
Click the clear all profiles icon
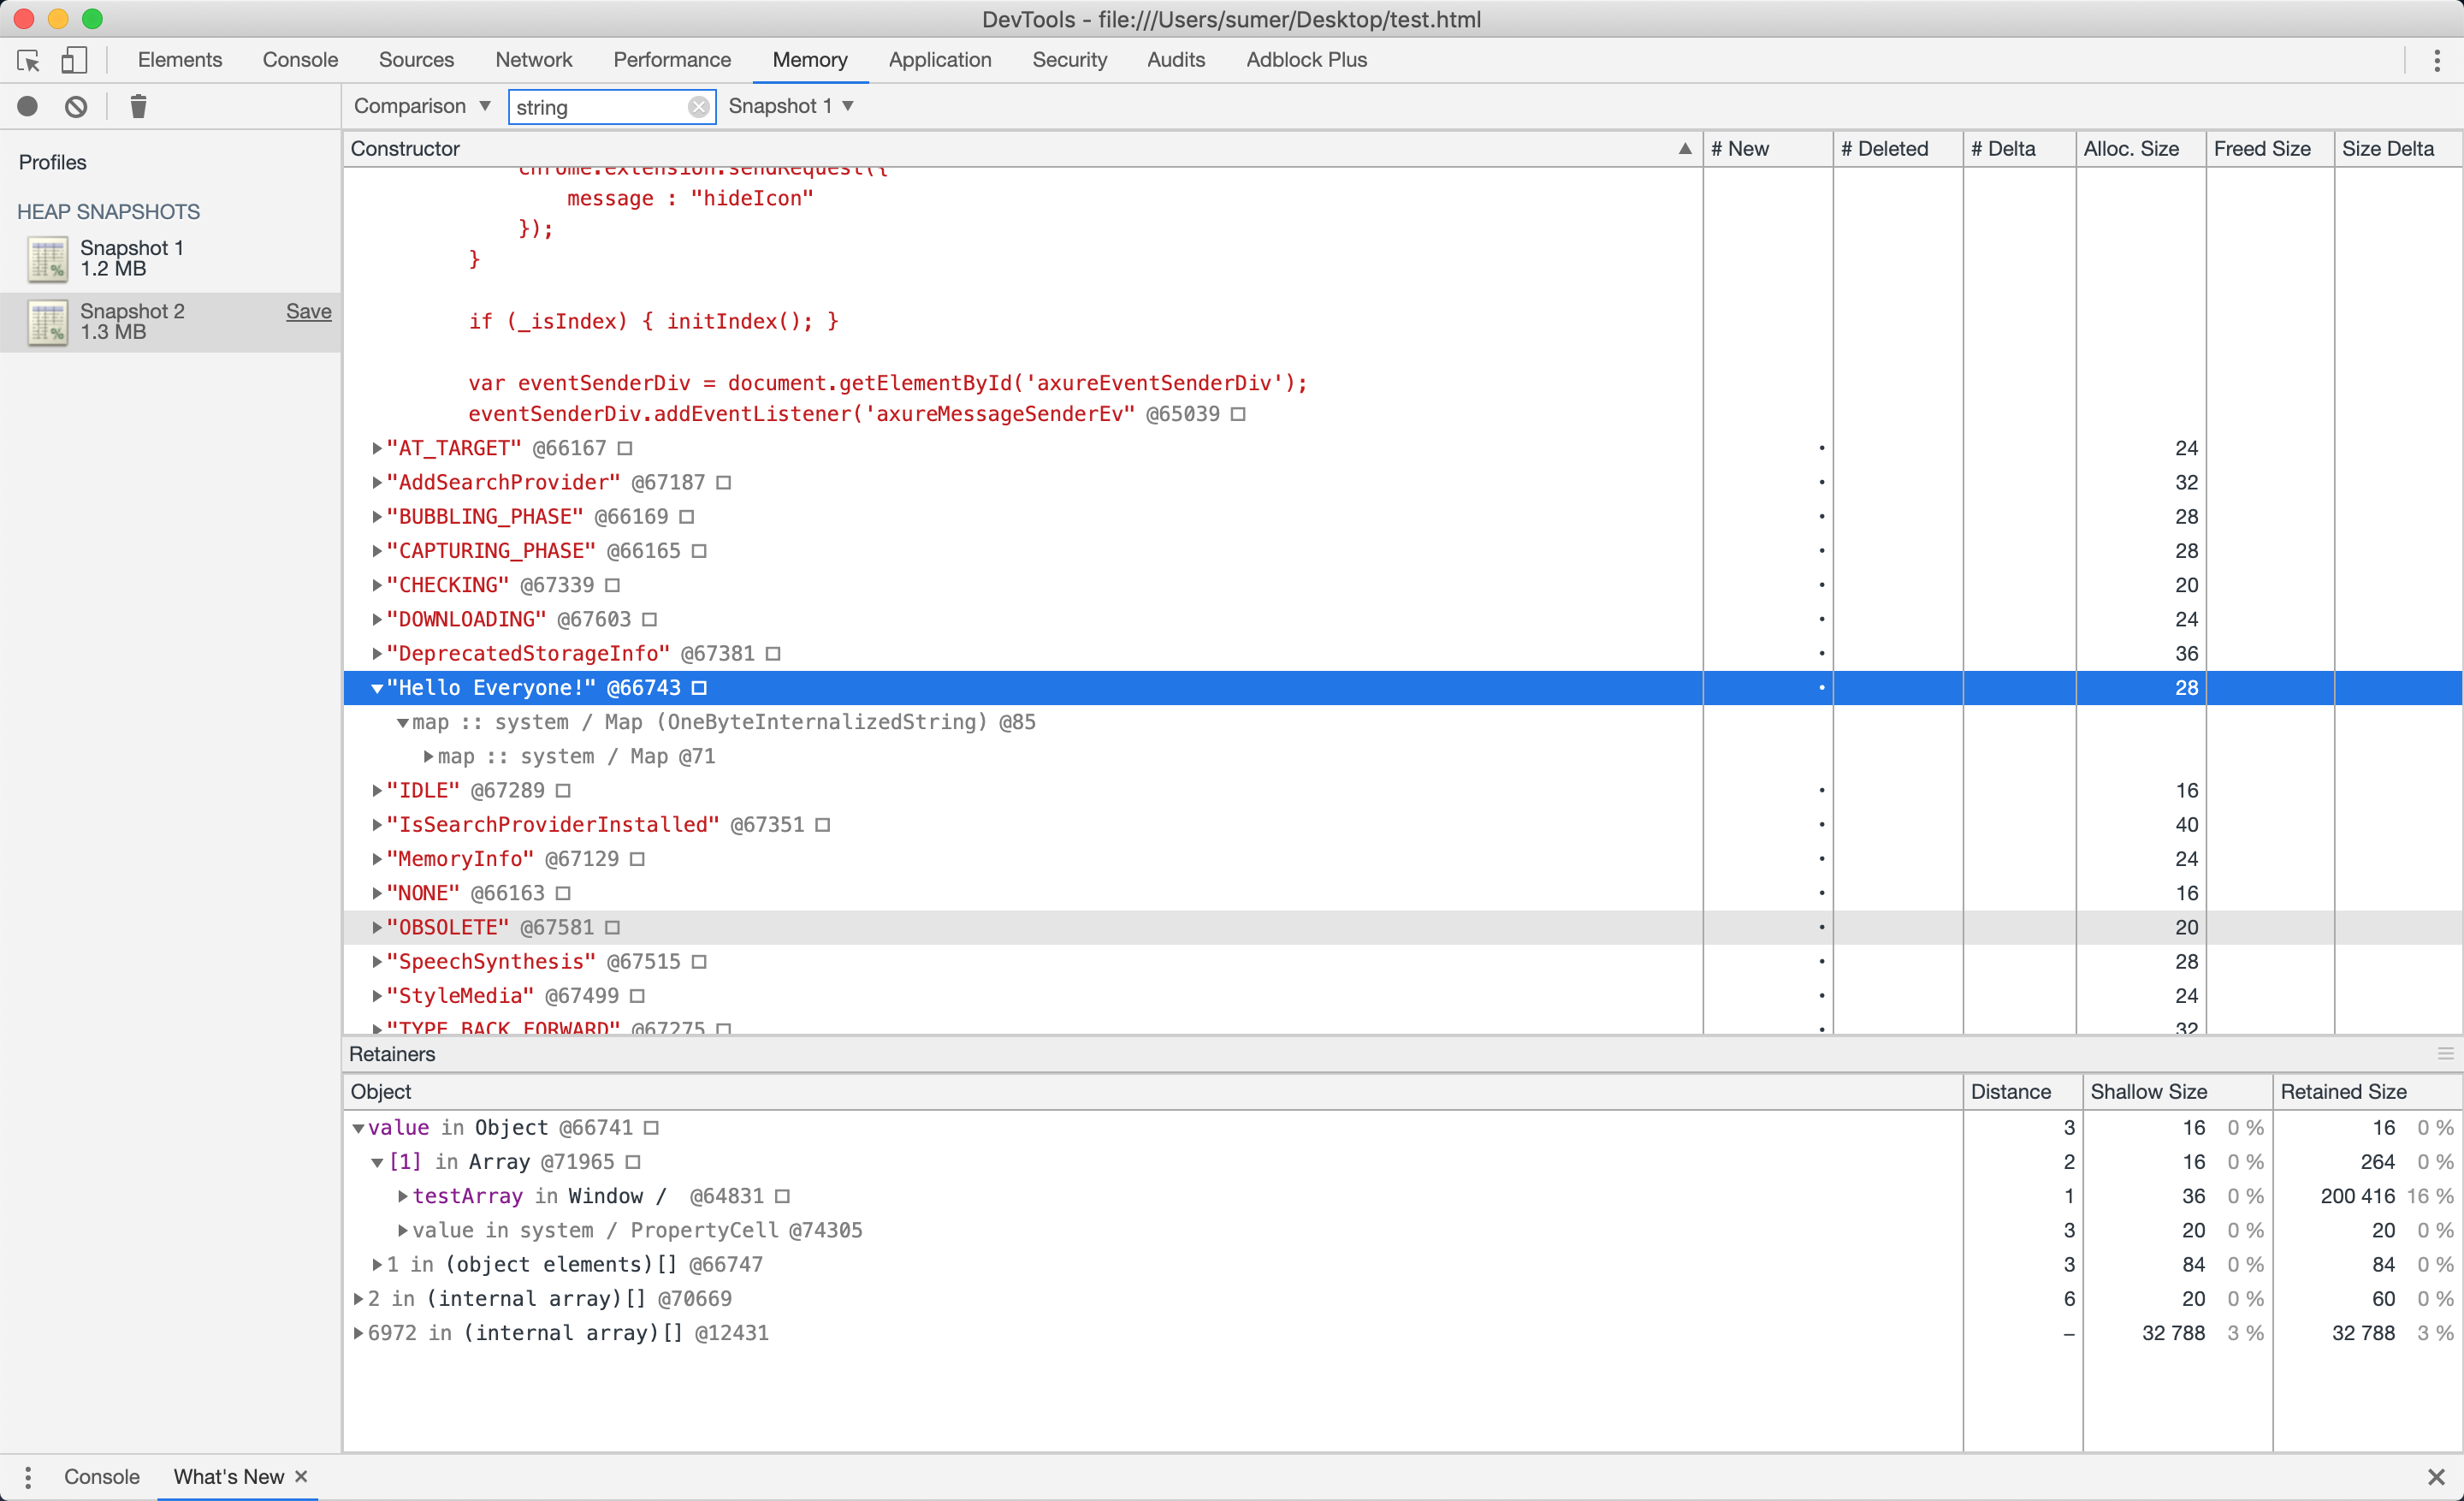click(76, 106)
